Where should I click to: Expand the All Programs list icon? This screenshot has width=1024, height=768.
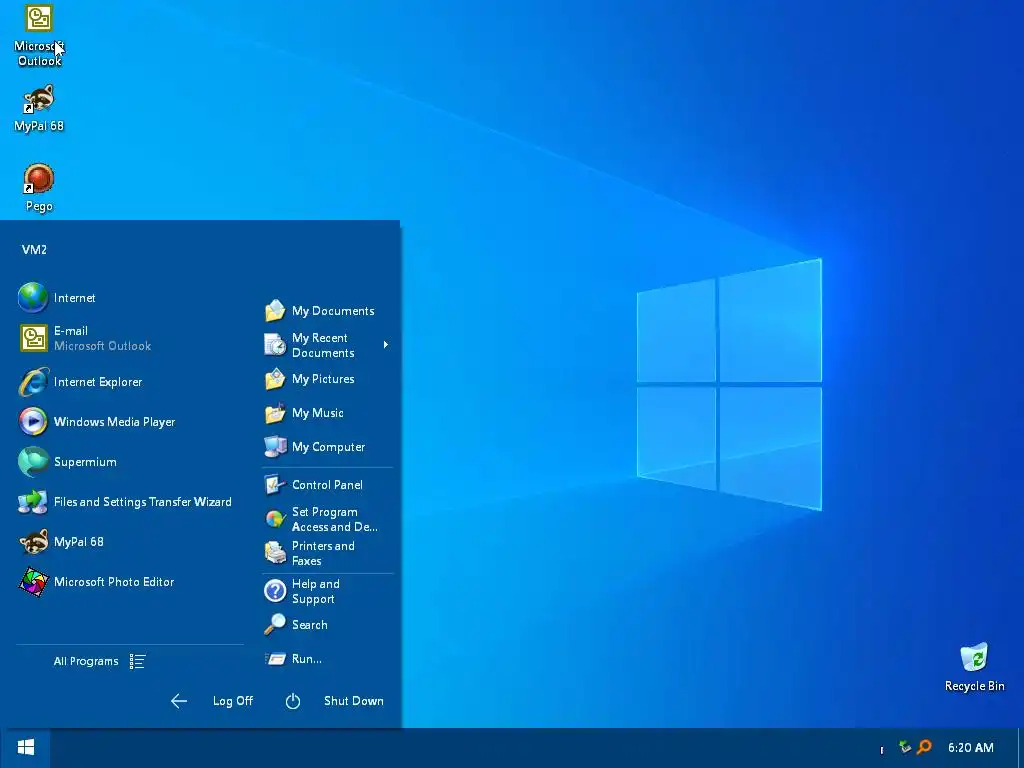pyautogui.click(x=137, y=662)
